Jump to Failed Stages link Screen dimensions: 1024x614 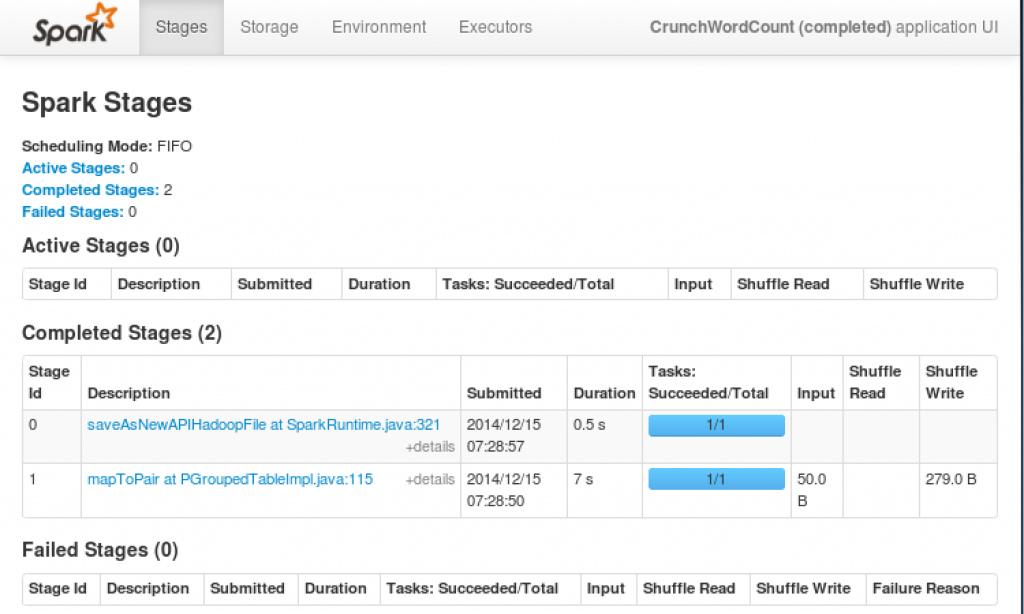point(72,212)
